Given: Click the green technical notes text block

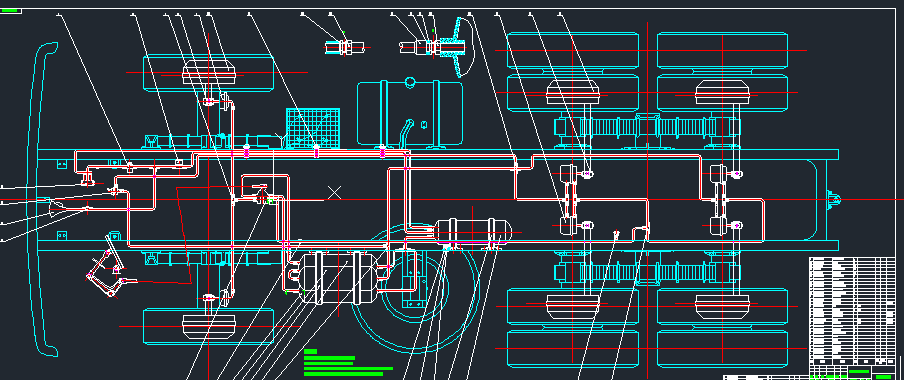Looking at the screenshot, I should tap(348, 363).
